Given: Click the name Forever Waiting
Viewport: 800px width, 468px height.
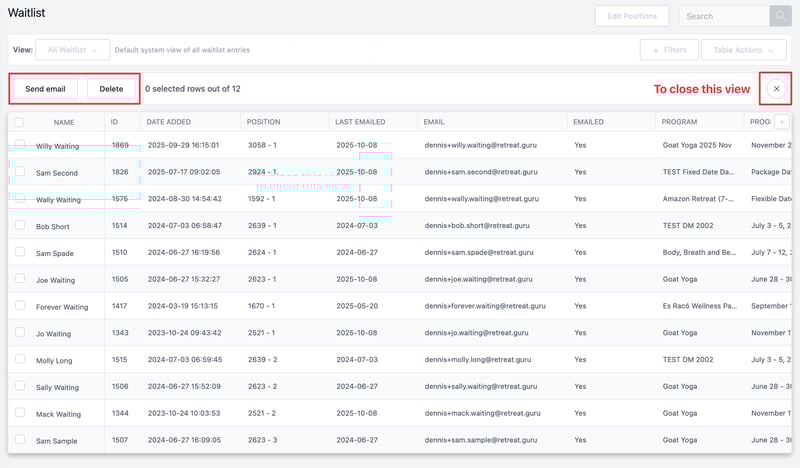Looking at the screenshot, I should (62, 307).
